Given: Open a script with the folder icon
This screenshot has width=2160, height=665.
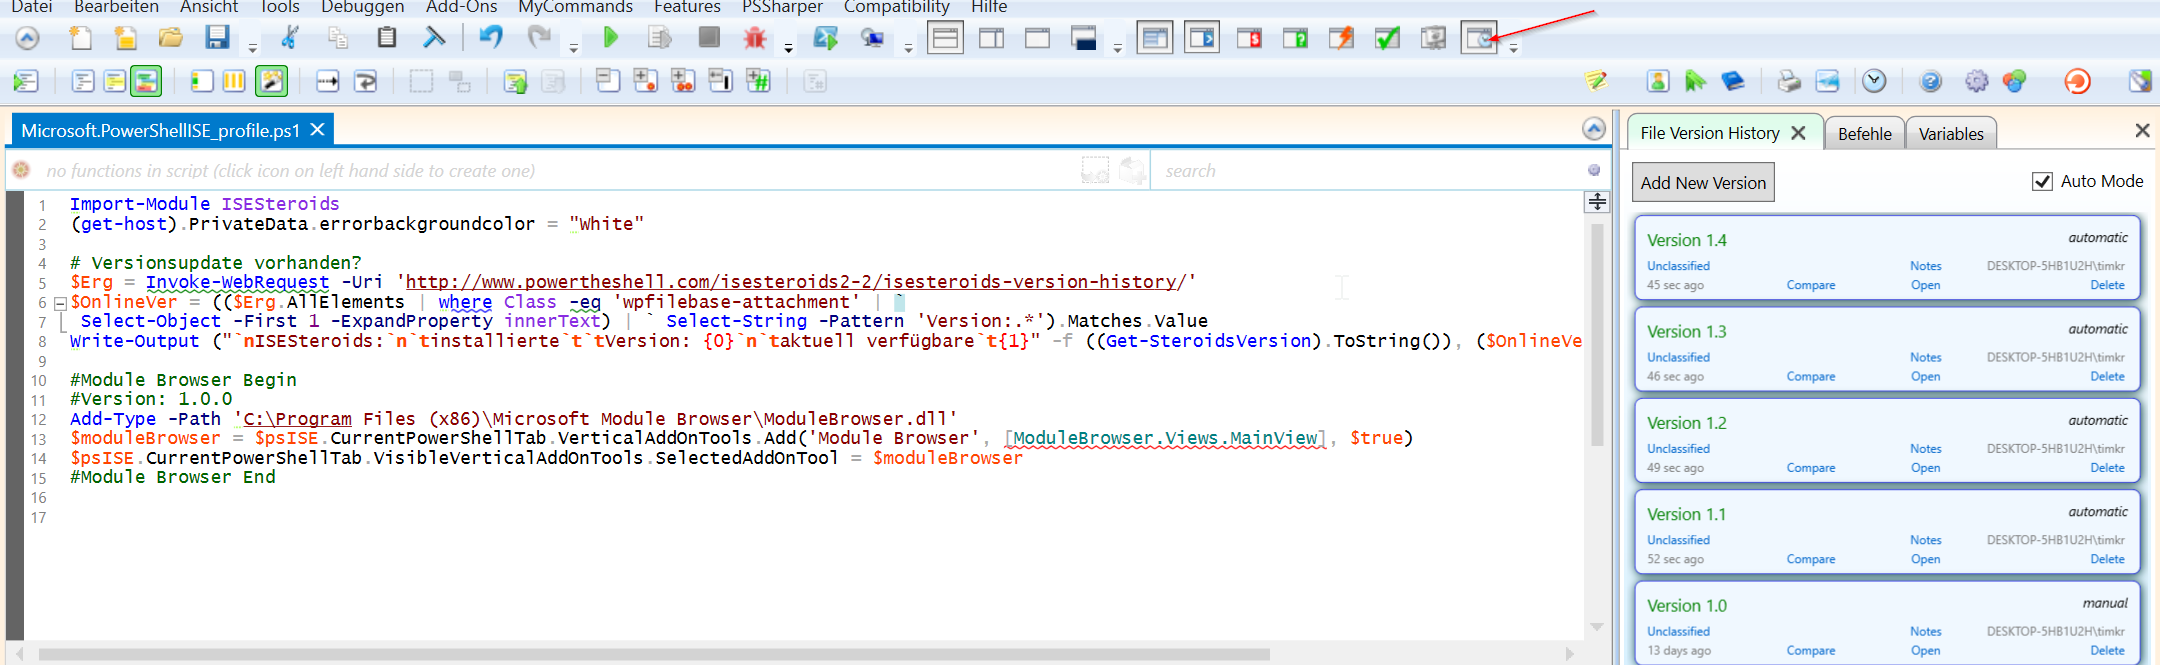Looking at the screenshot, I should click(171, 38).
